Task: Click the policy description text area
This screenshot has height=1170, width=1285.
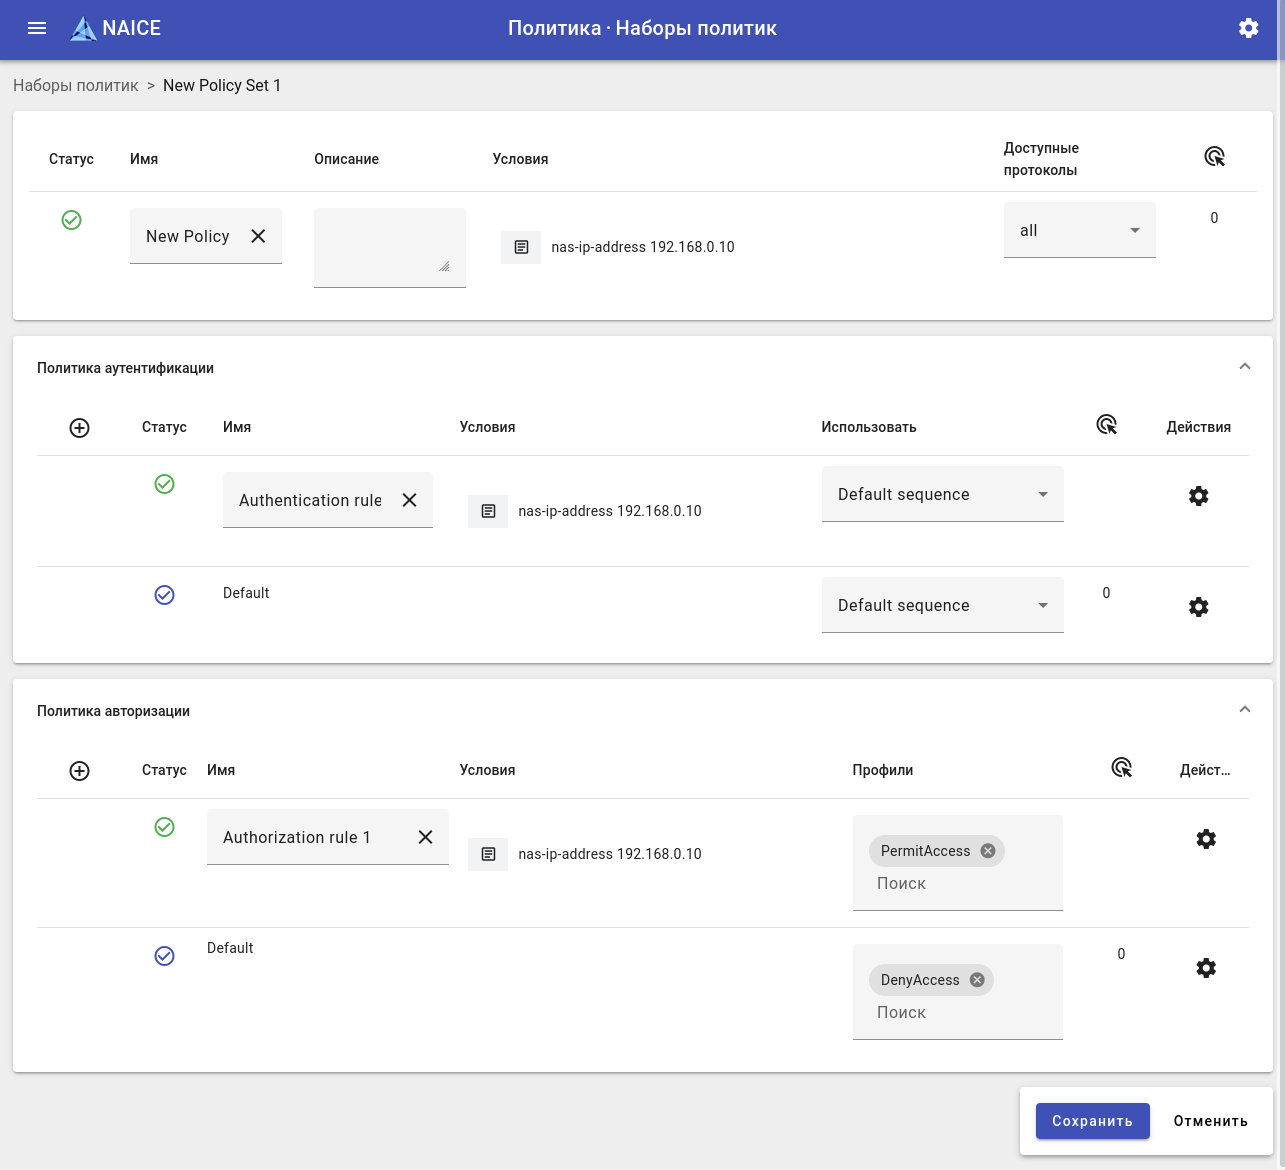Action: click(x=389, y=247)
